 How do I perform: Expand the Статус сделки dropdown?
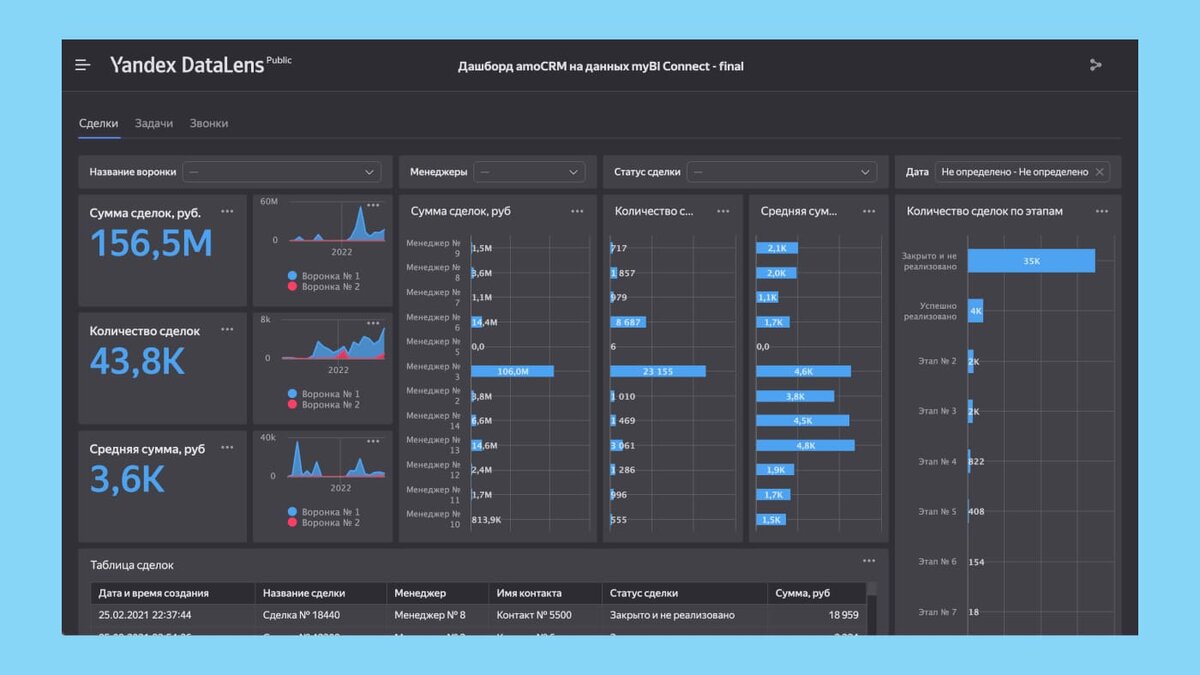781,172
